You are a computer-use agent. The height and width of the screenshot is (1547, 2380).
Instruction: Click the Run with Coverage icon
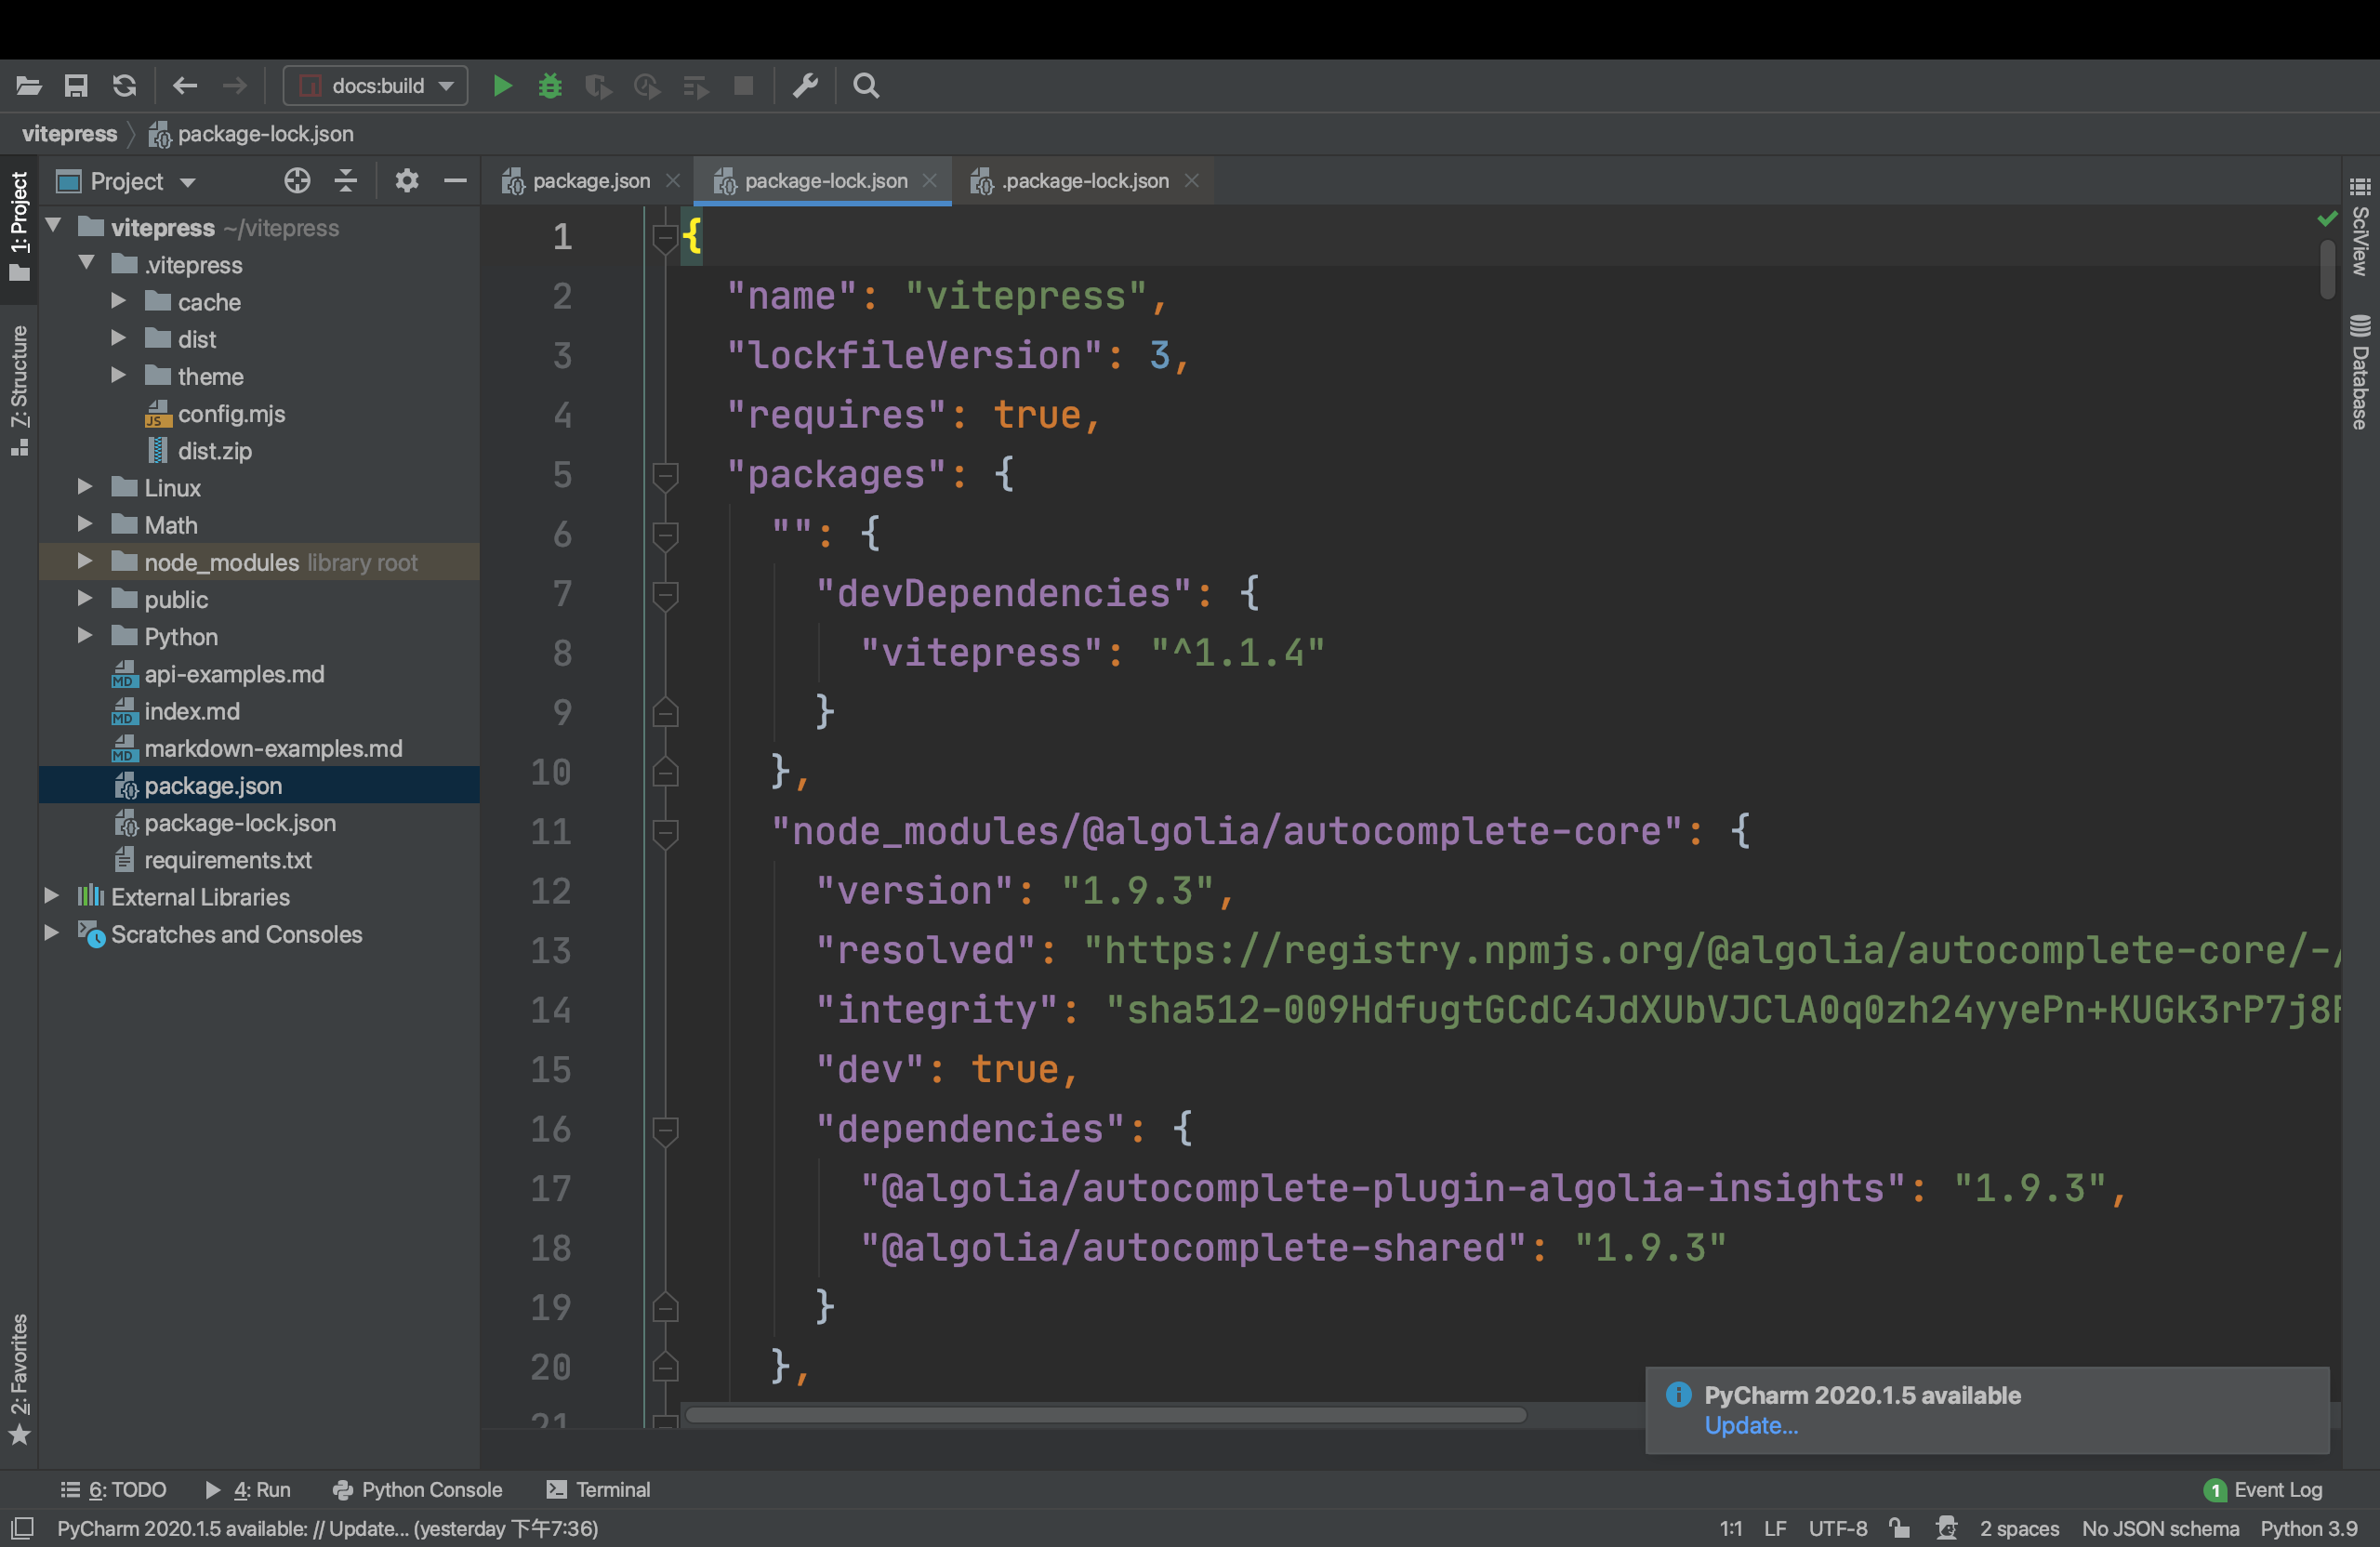[x=598, y=86]
